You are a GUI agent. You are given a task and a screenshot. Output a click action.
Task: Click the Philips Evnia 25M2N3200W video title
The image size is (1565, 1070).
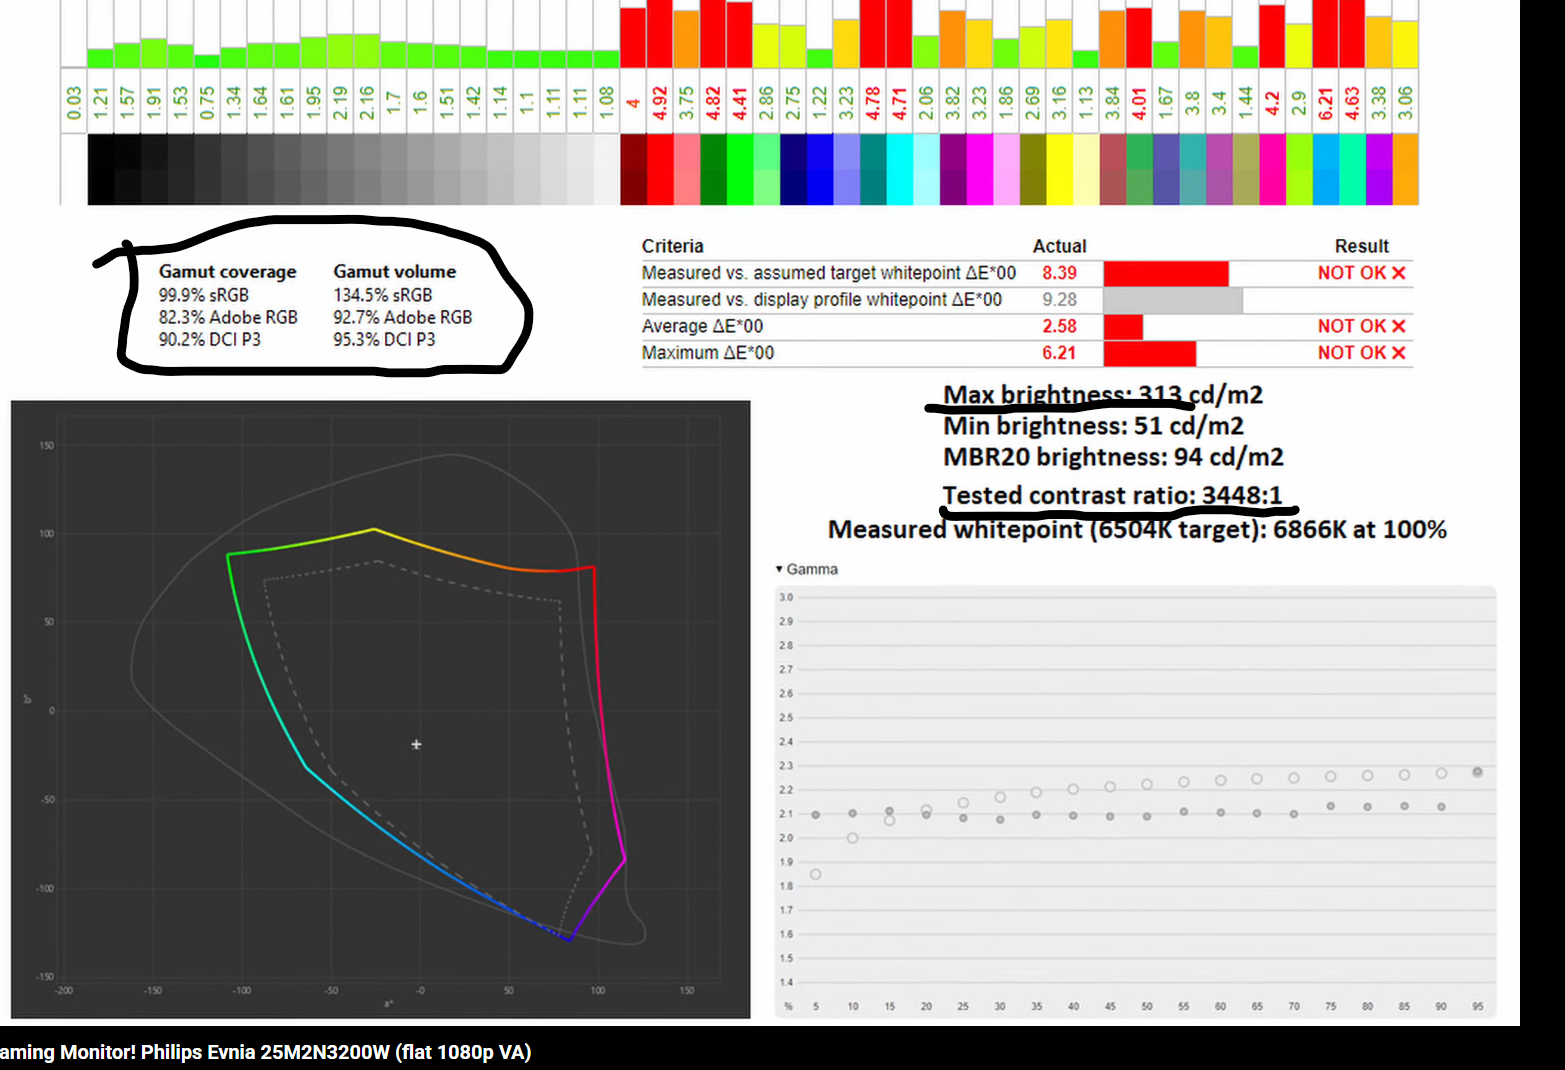click(265, 1052)
